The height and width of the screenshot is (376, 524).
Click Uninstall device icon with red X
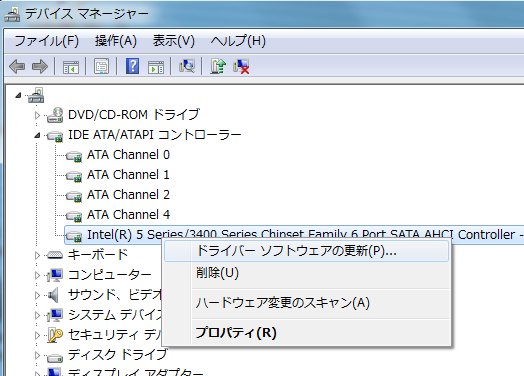pos(241,66)
